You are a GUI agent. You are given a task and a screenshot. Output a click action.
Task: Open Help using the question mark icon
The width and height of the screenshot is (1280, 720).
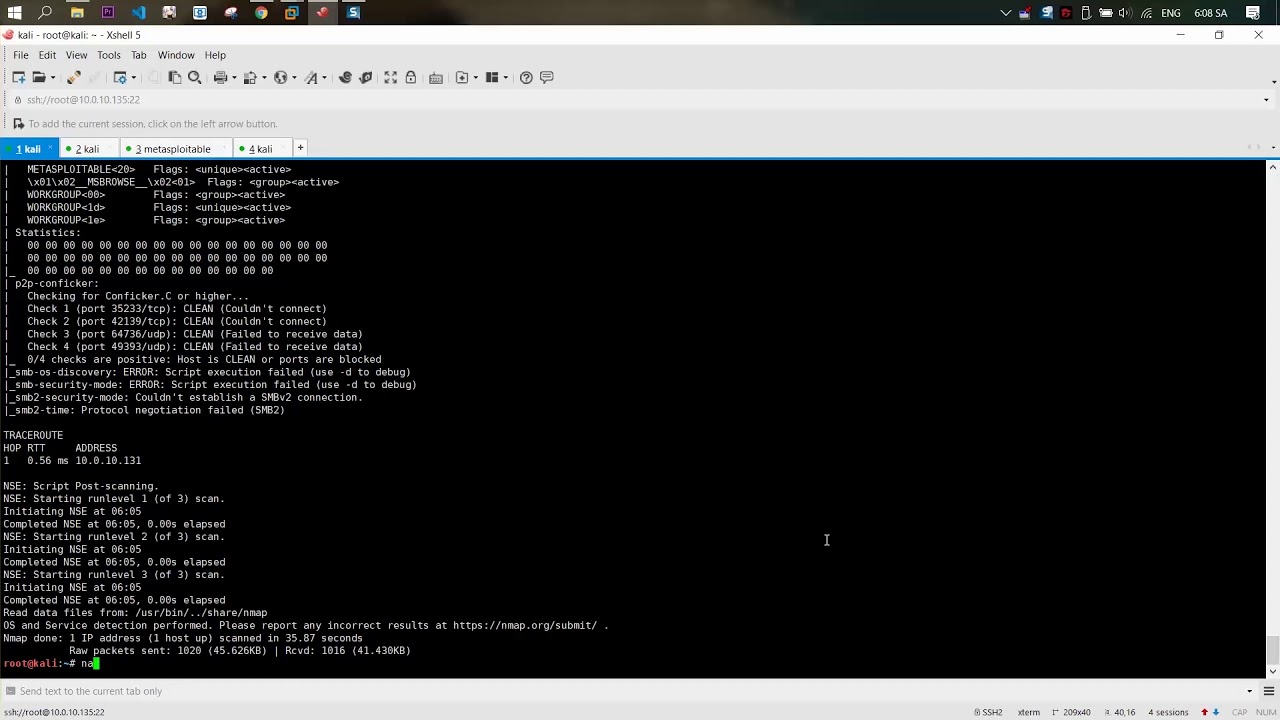point(526,77)
